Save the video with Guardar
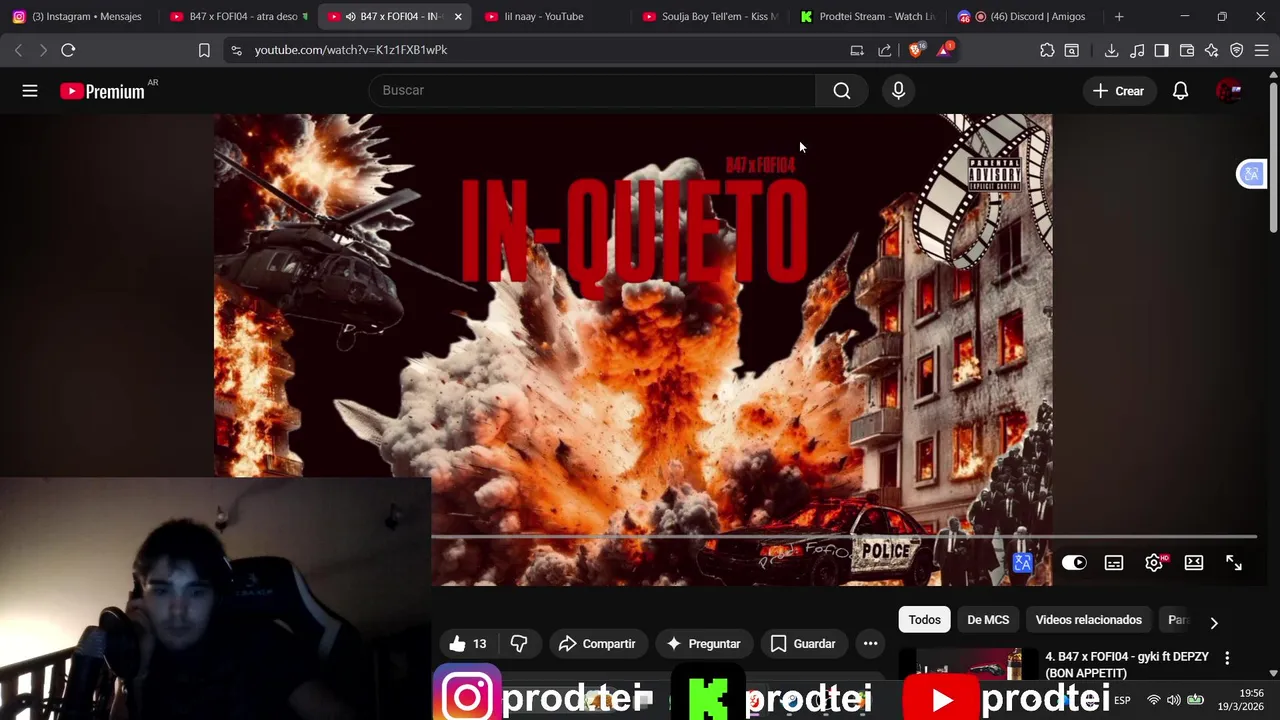This screenshot has height=720, width=1280. coord(803,644)
